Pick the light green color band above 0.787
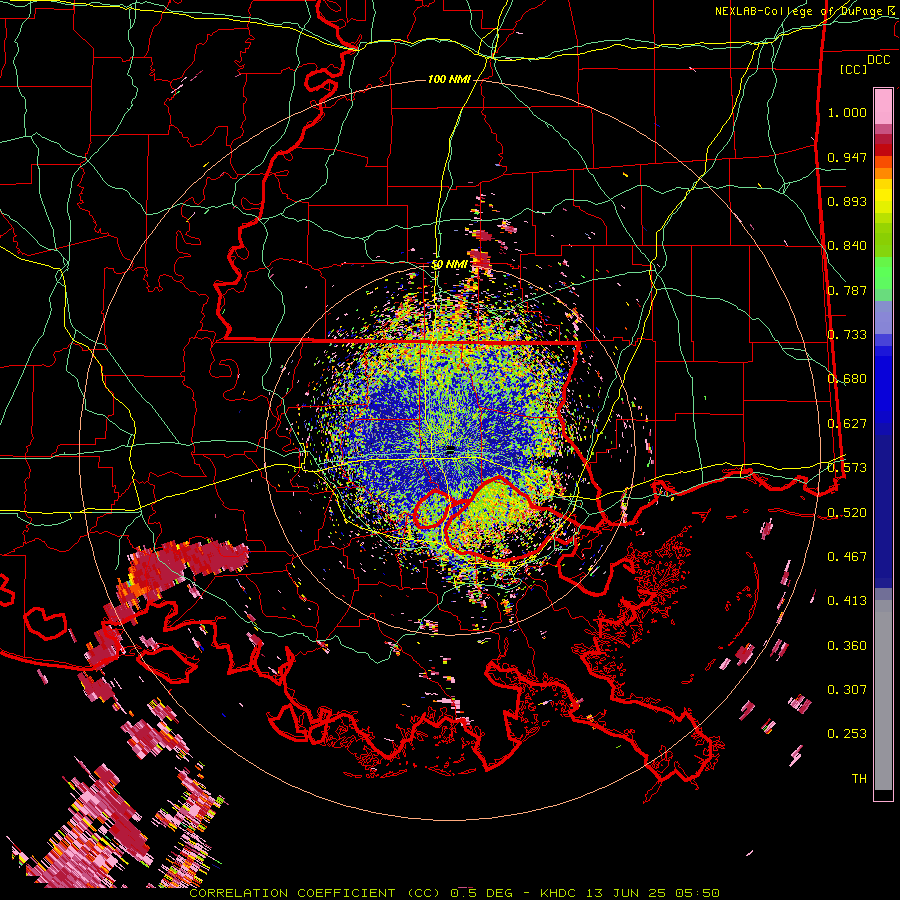Image resolution: width=900 pixels, height=900 pixels. [883, 273]
